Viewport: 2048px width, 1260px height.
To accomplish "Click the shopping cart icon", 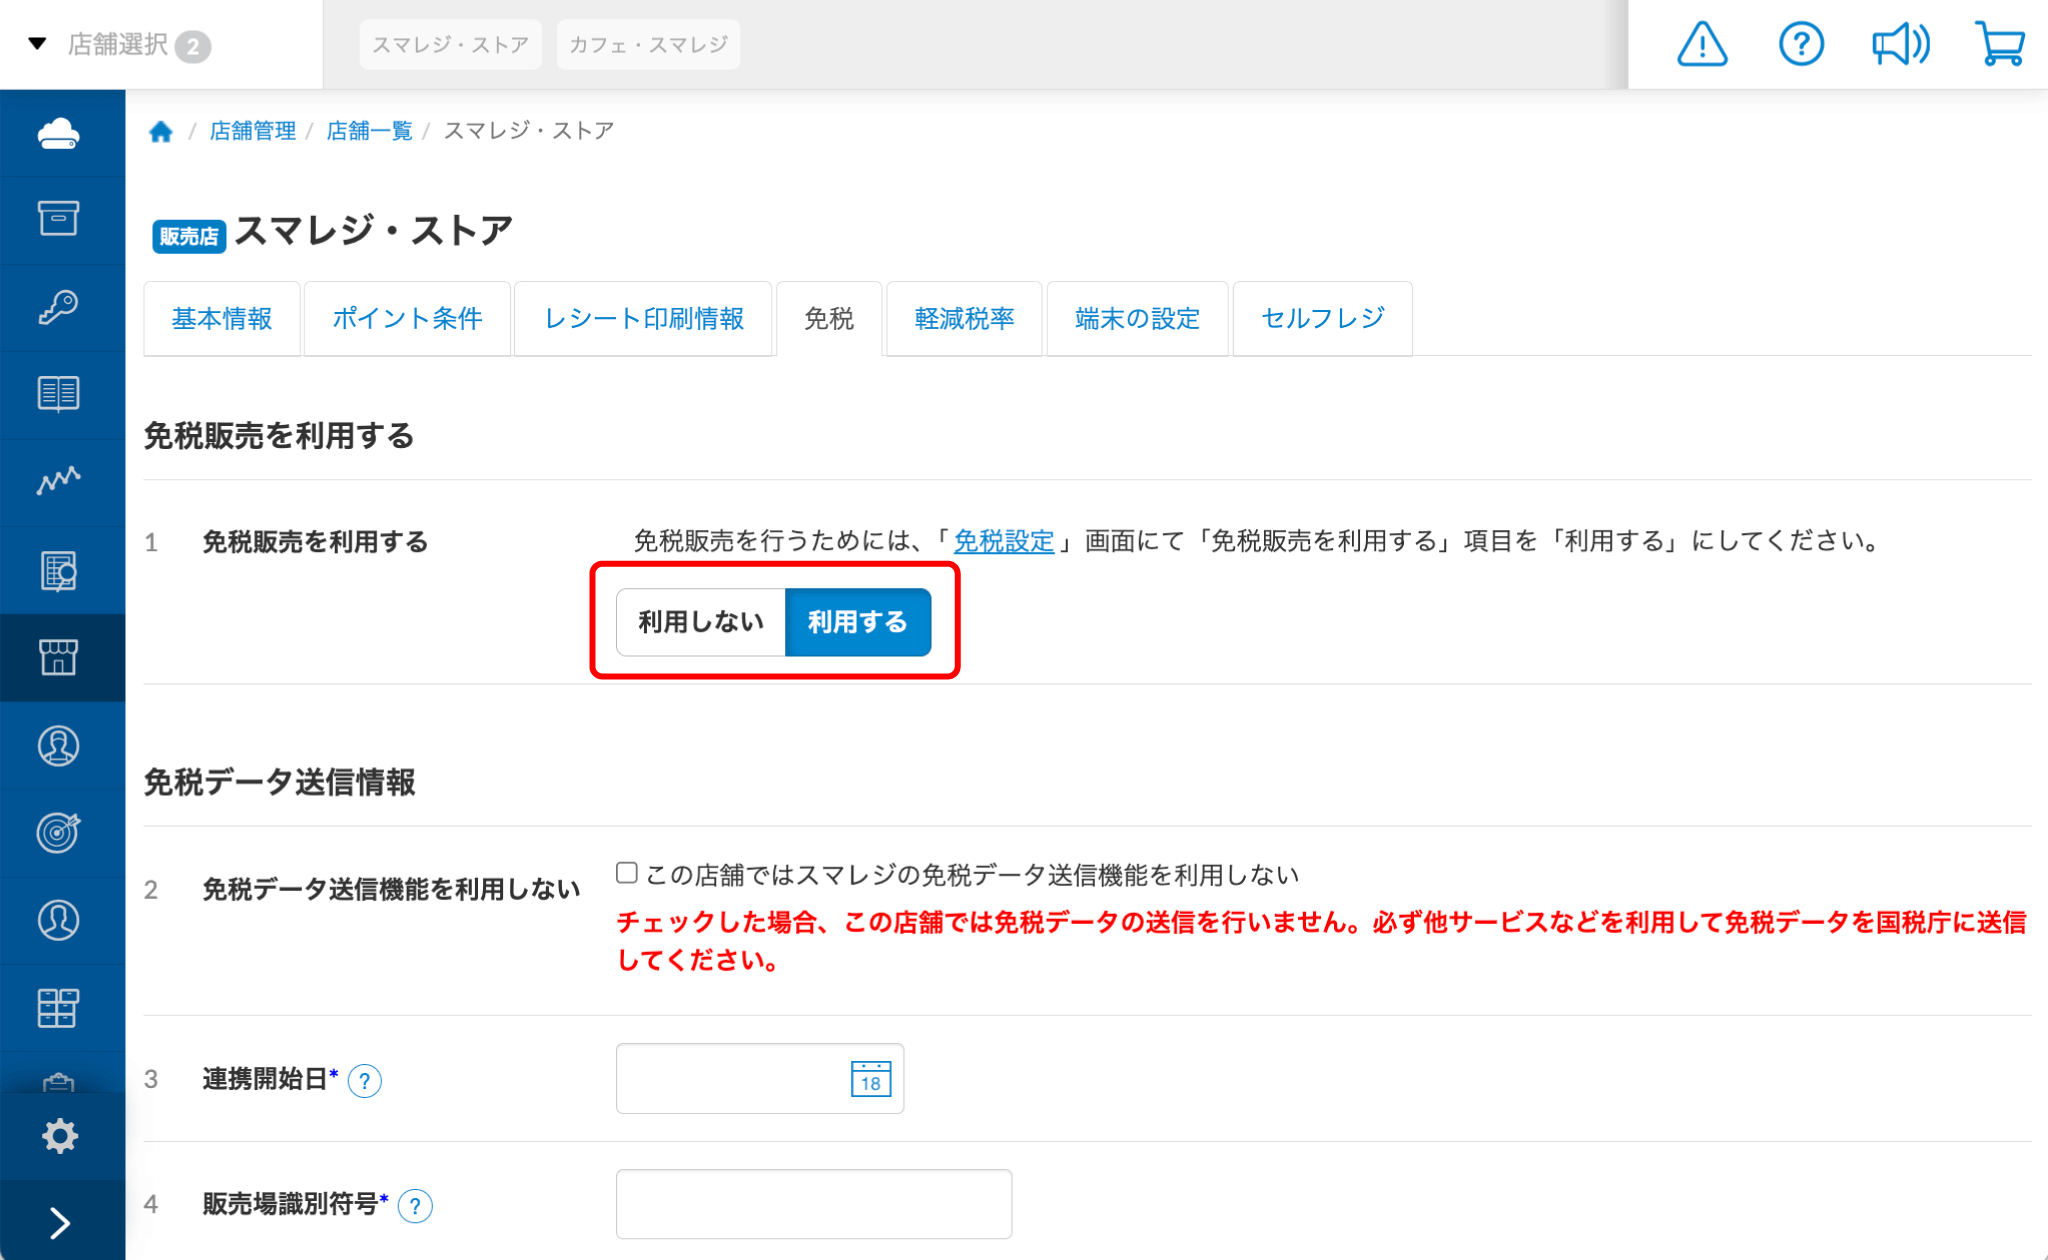I will 2000,45.
